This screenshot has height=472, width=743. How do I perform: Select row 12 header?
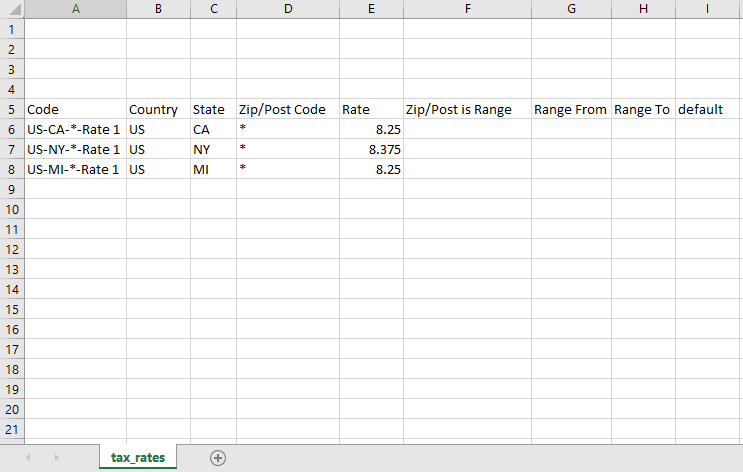tap(12, 250)
